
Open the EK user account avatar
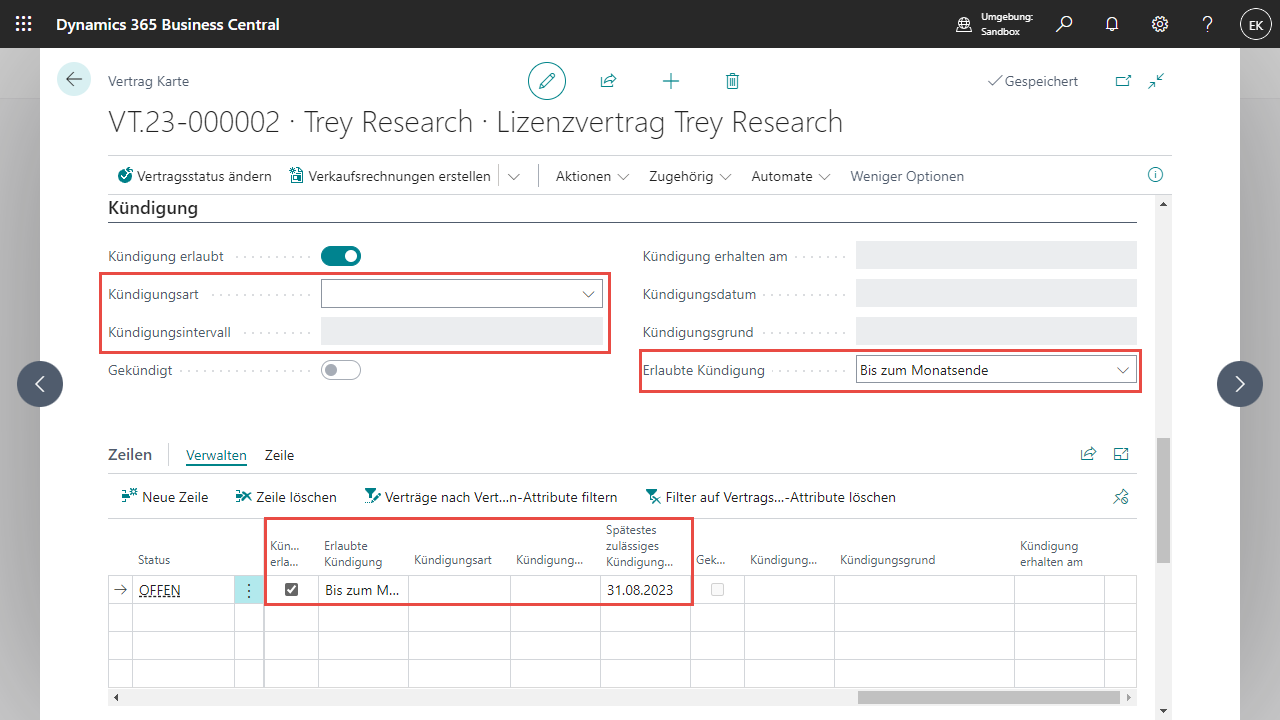1256,24
